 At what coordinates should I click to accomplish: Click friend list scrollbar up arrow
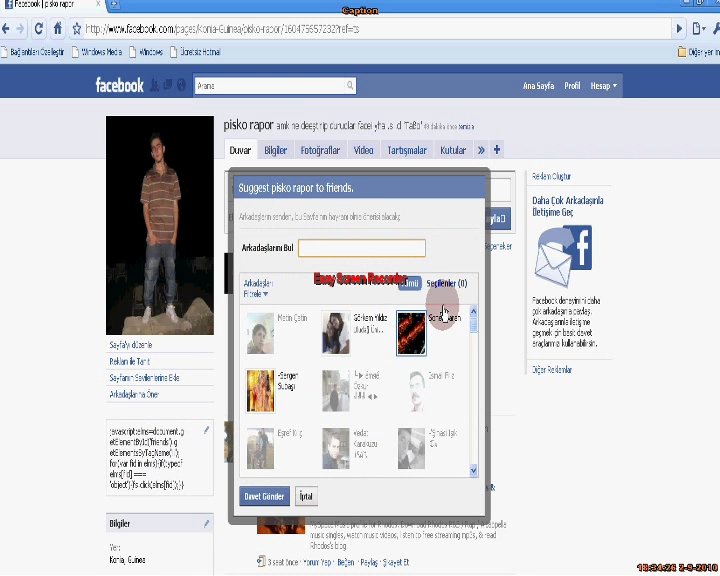coord(473,311)
